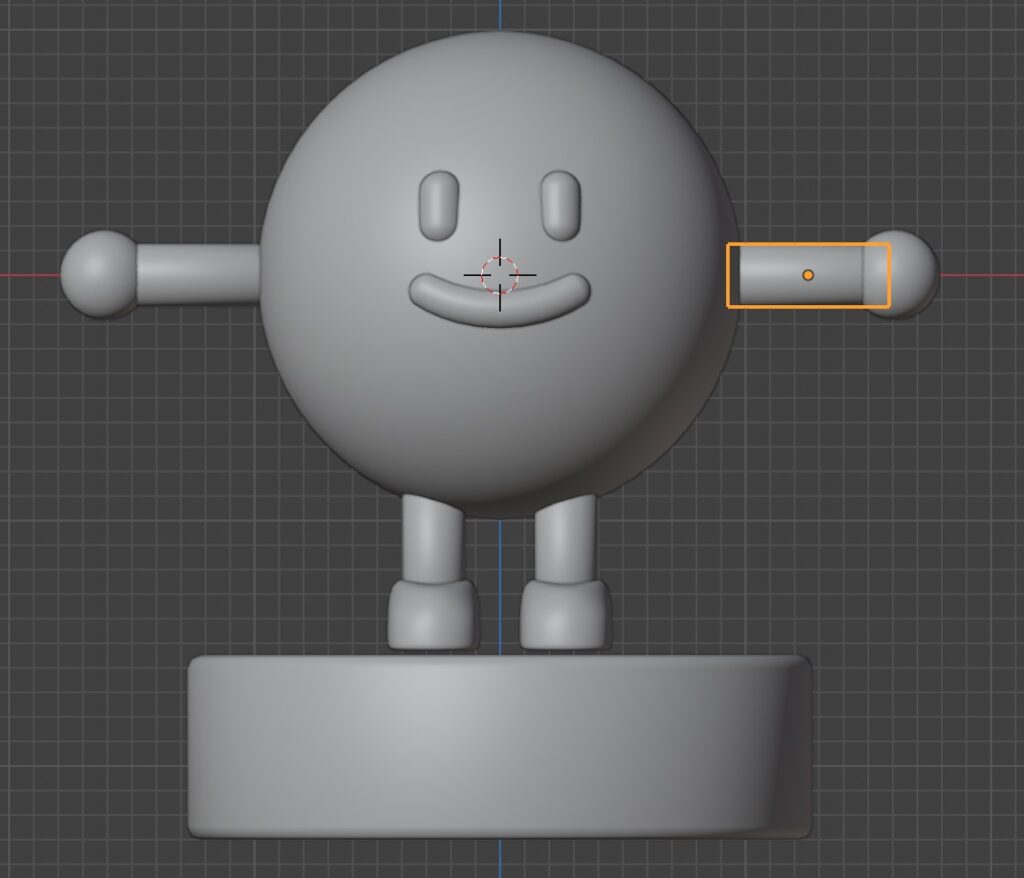The height and width of the screenshot is (878, 1024).
Task: Click the hand sphere on the left side
Action: coord(97,274)
